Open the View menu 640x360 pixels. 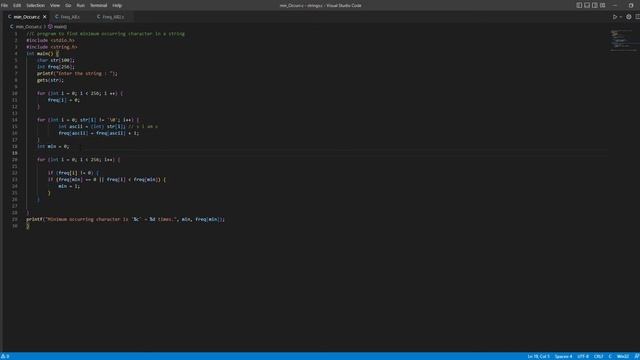pyautogui.click(x=55, y=5)
